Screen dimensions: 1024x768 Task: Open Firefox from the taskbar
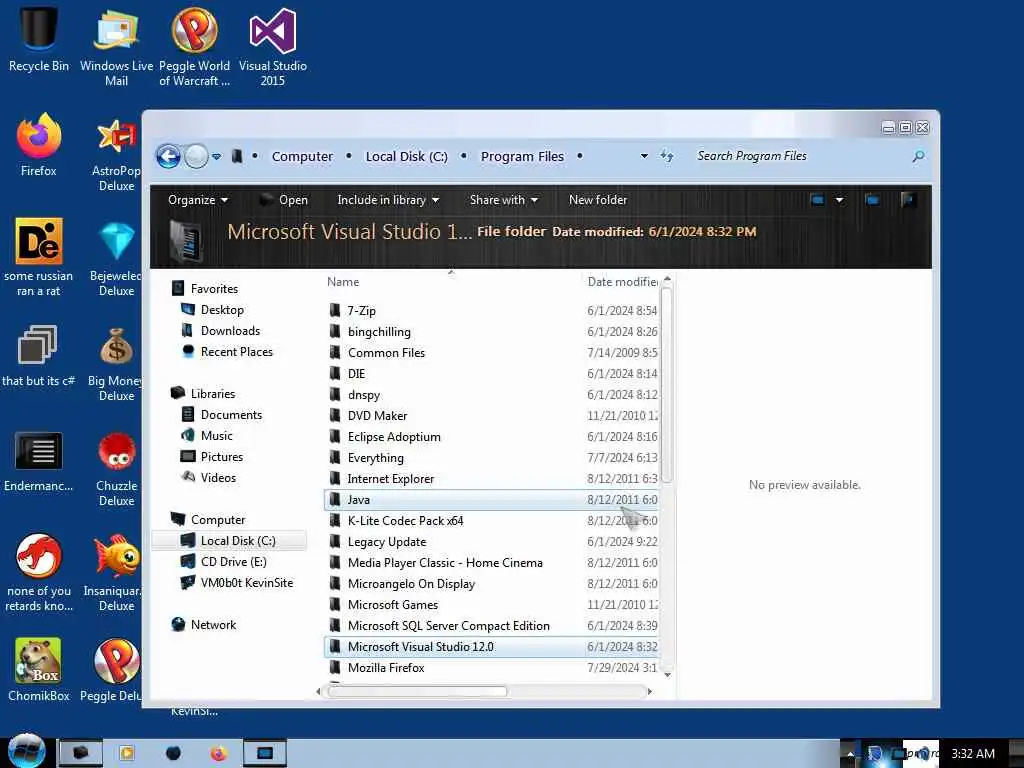click(x=218, y=754)
